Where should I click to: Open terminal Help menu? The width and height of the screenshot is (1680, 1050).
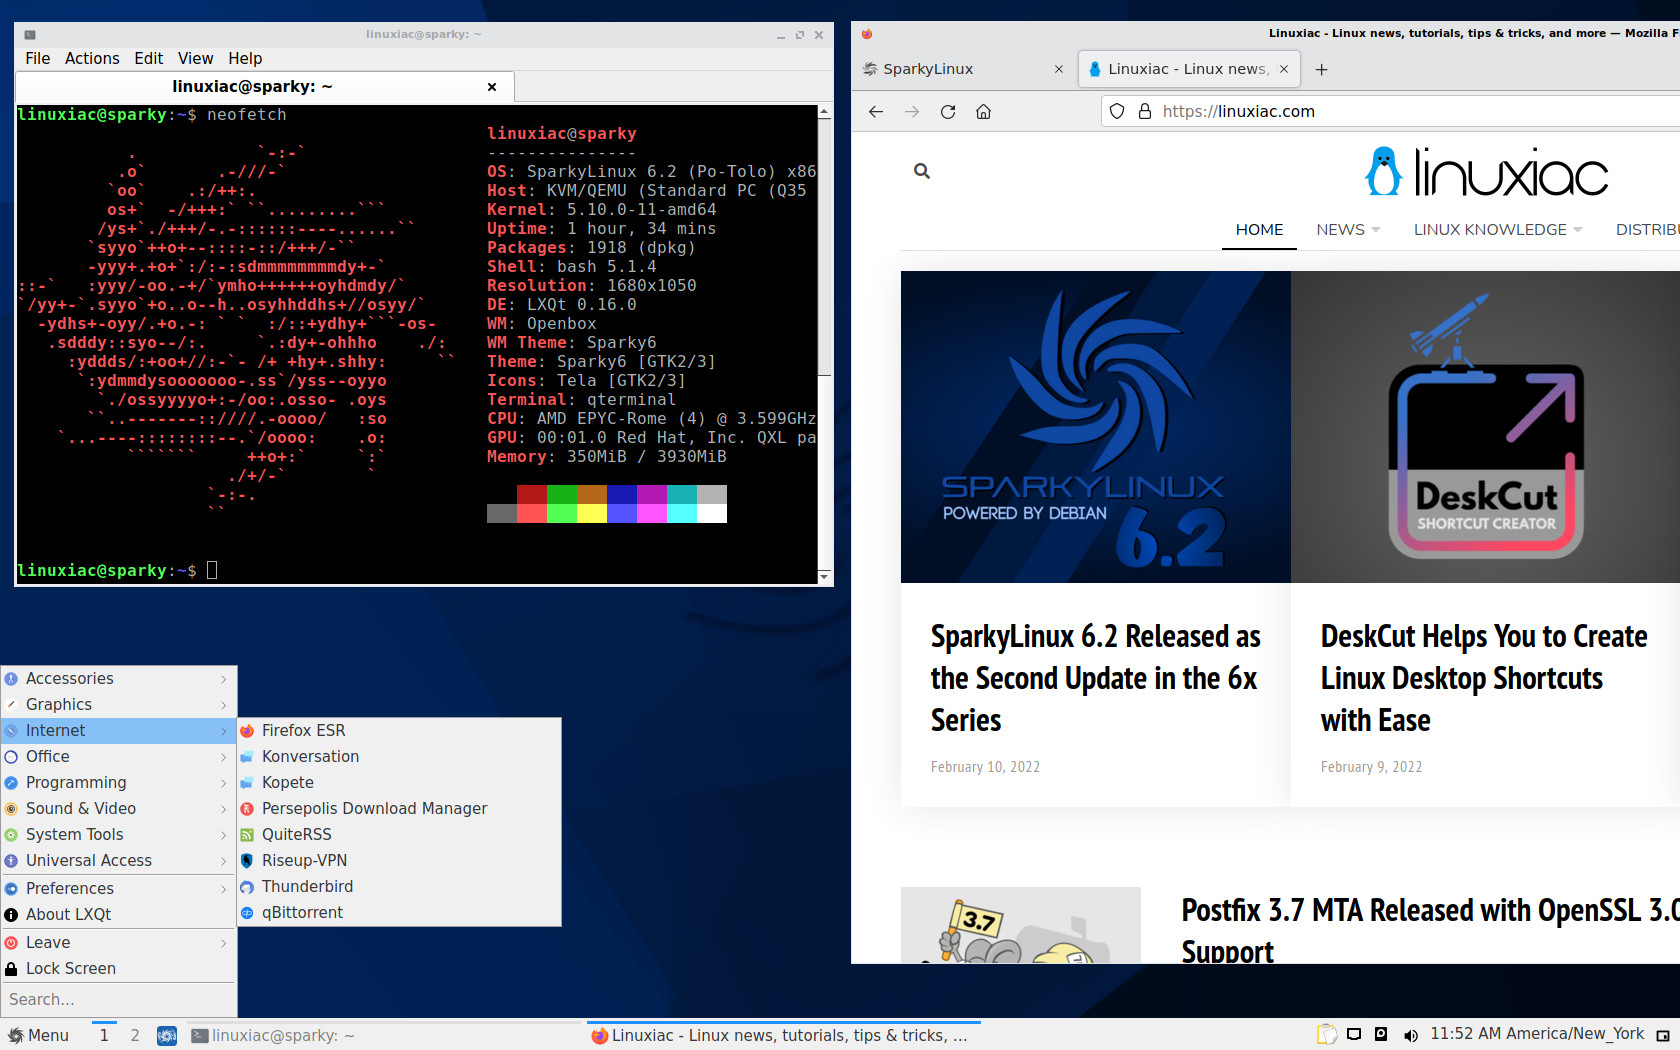[245, 59]
